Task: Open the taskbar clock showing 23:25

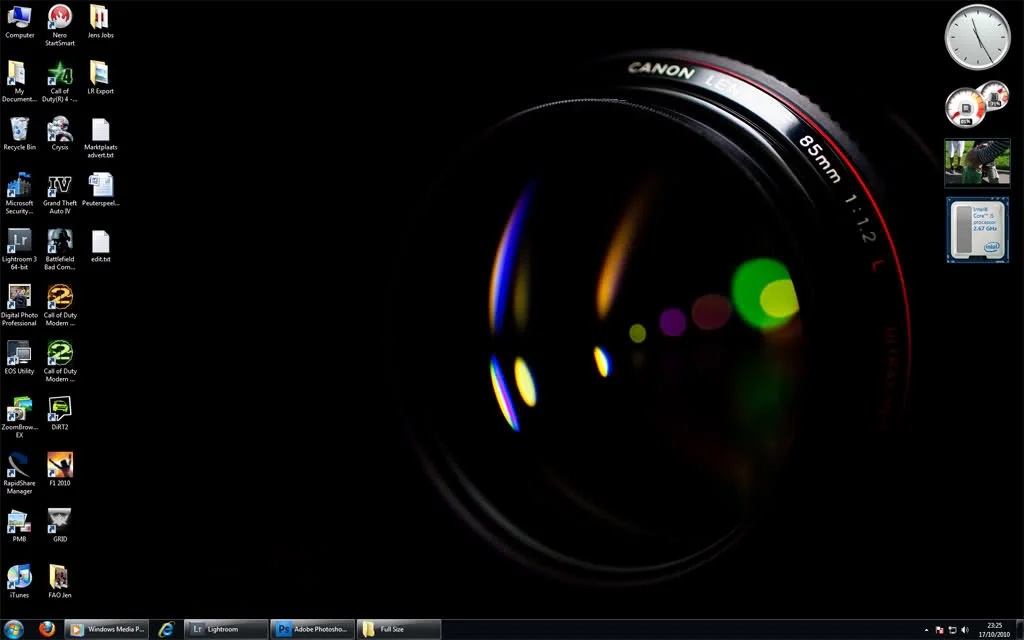Action: [995, 630]
